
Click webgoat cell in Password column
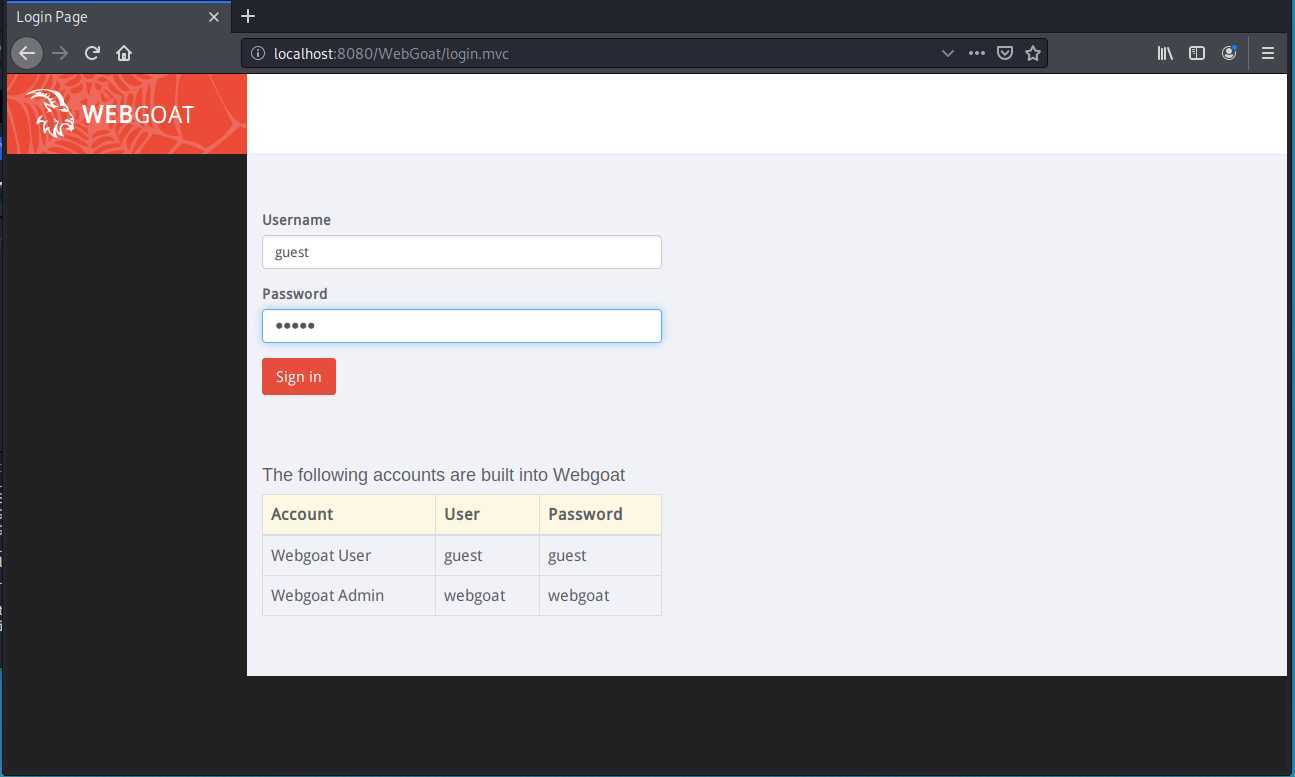tap(600, 595)
